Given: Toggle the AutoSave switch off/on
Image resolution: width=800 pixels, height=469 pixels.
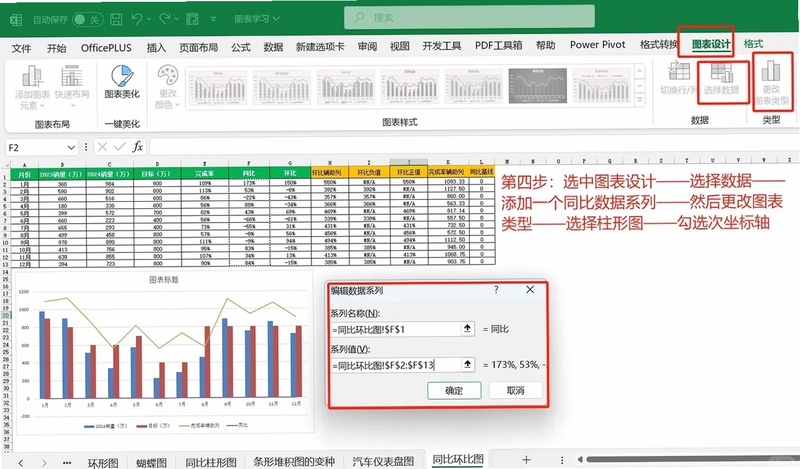Looking at the screenshot, I should (x=87, y=19).
